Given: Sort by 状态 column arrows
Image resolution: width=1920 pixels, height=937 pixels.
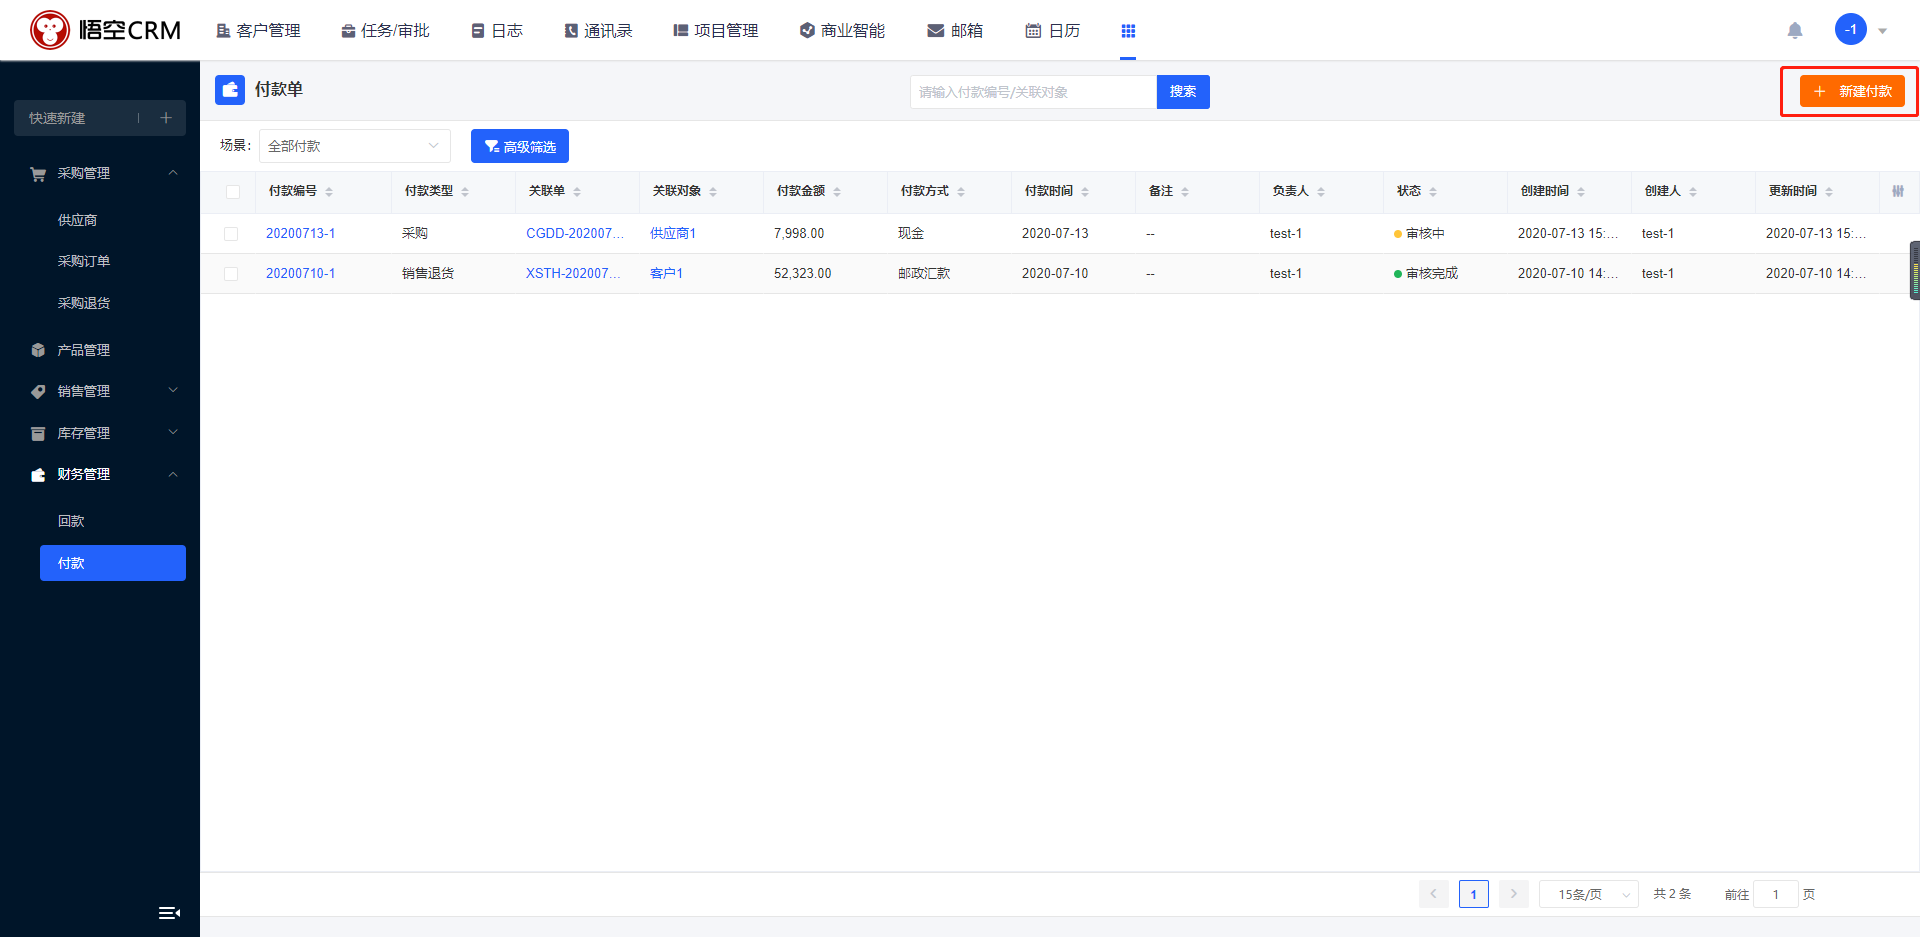Looking at the screenshot, I should [1433, 192].
